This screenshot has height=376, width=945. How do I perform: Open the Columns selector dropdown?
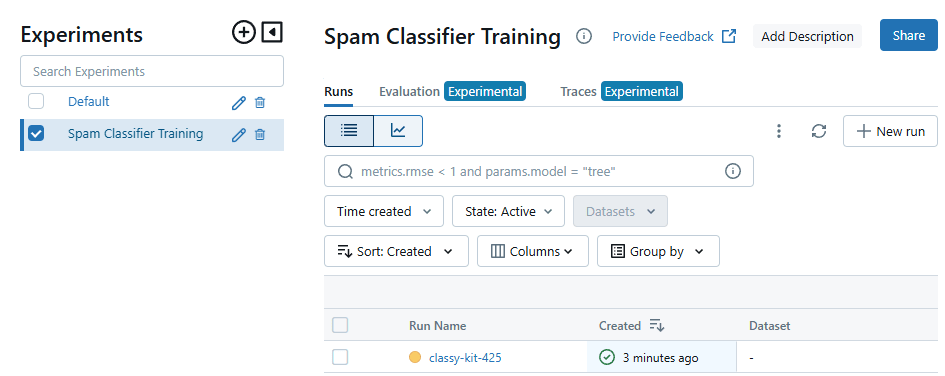(533, 251)
